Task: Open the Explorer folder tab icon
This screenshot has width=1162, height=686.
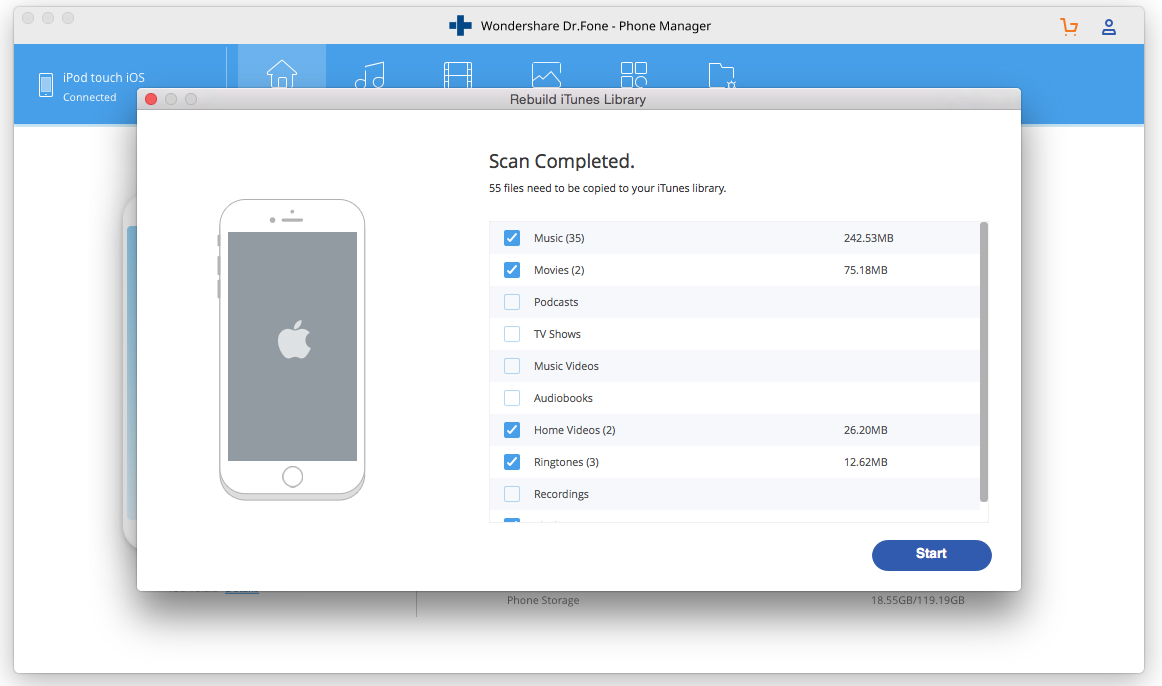Action: [x=722, y=75]
